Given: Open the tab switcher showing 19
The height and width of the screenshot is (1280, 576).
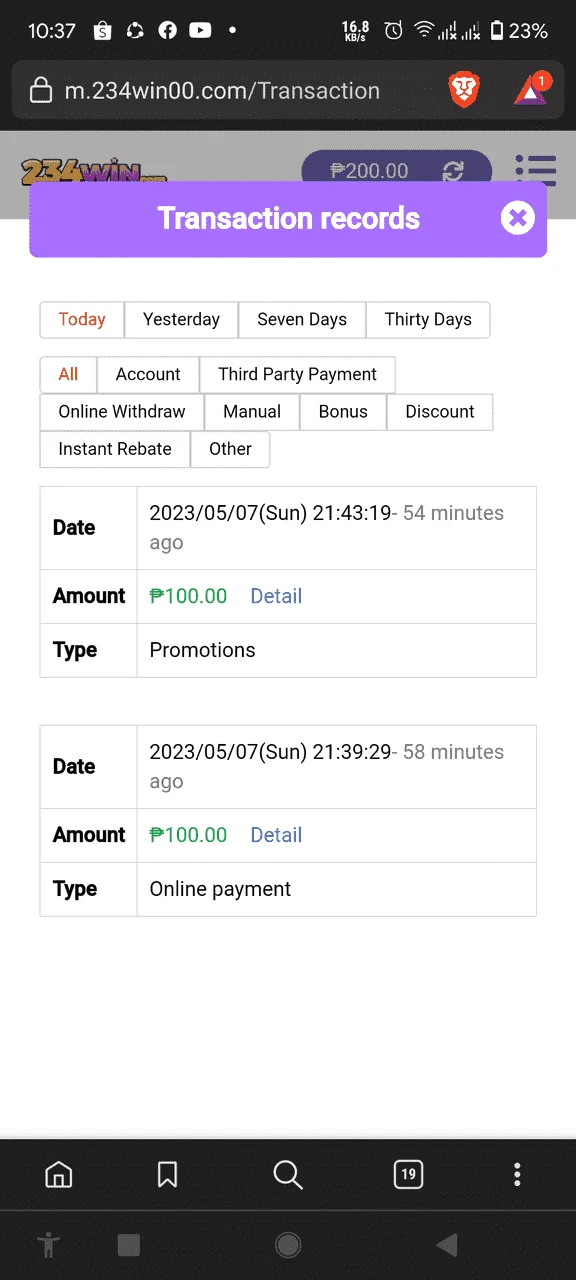Looking at the screenshot, I should 408,1174.
